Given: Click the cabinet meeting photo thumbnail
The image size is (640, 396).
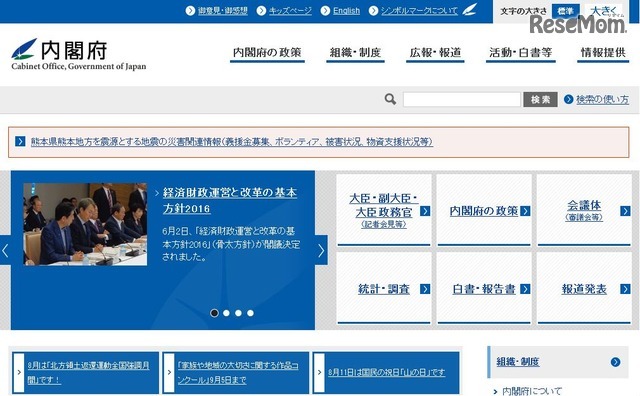Looking at the screenshot, I should point(85,224).
